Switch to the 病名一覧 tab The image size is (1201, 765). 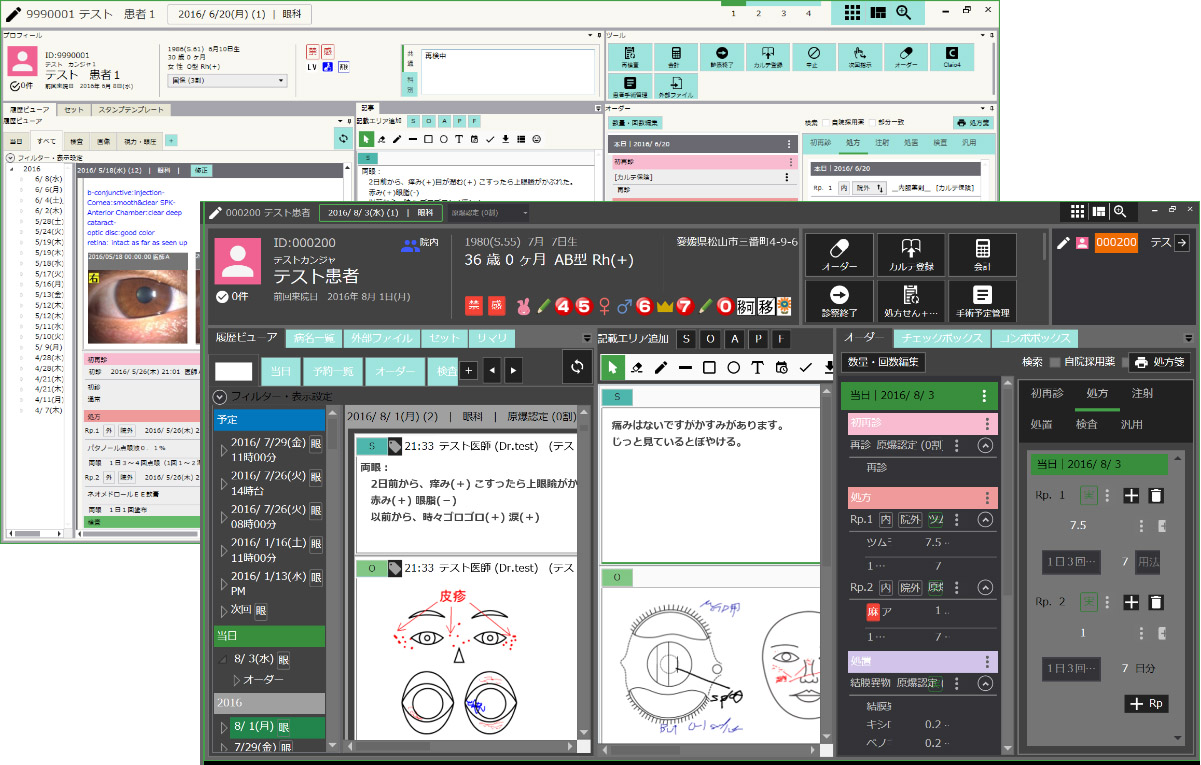[315, 338]
